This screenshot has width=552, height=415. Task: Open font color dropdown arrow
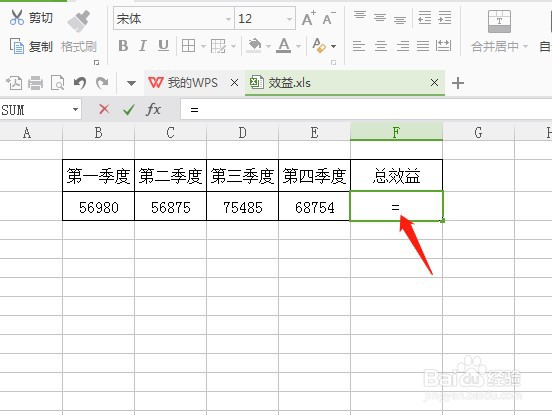coord(299,46)
